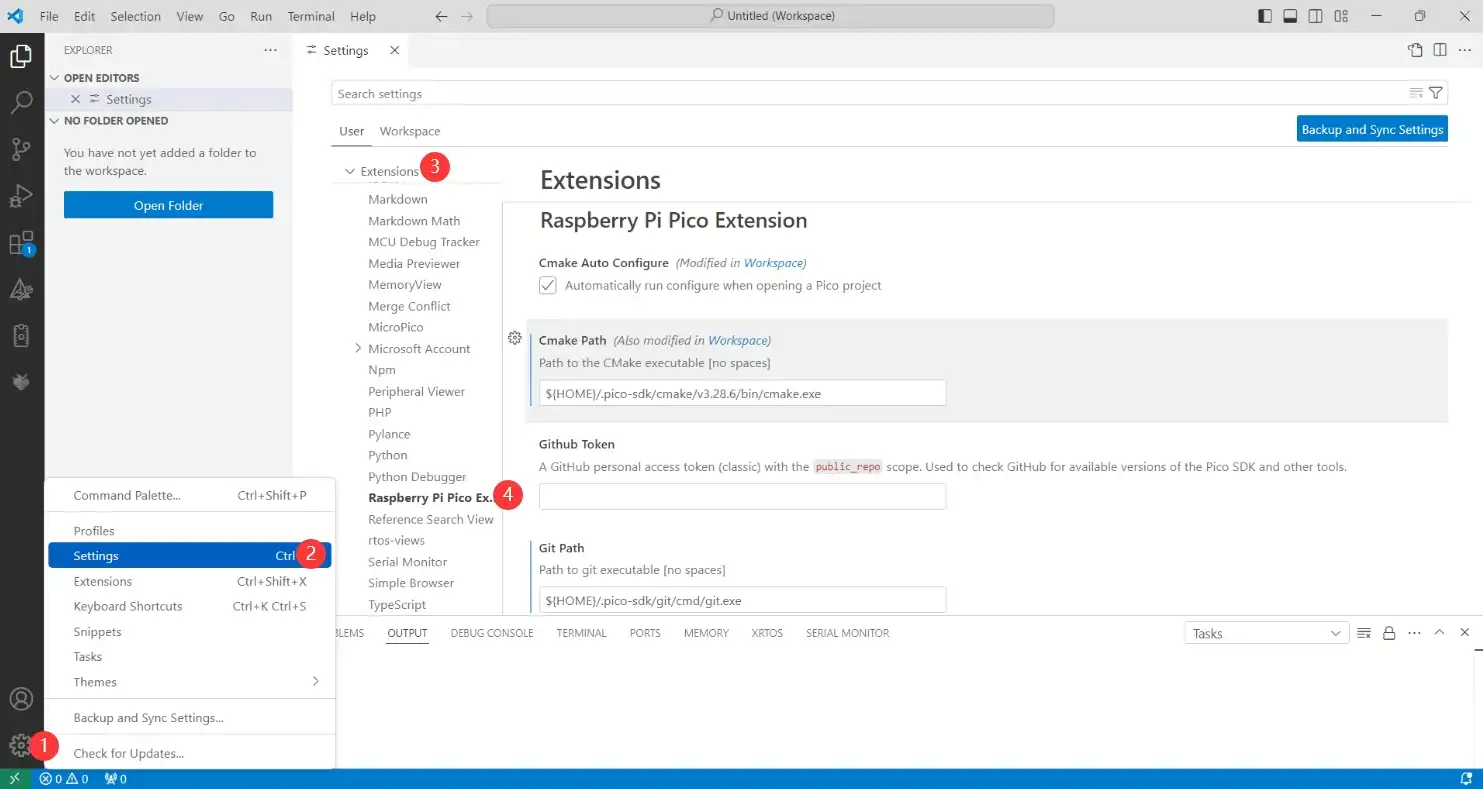Click the settings filter funnel icon
The image size is (1483, 789).
pyautogui.click(x=1436, y=93)
